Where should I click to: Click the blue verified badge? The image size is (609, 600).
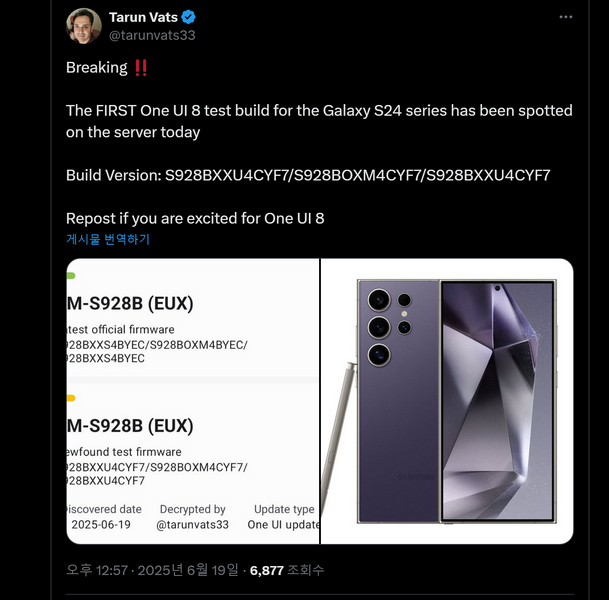click(189, 17)
